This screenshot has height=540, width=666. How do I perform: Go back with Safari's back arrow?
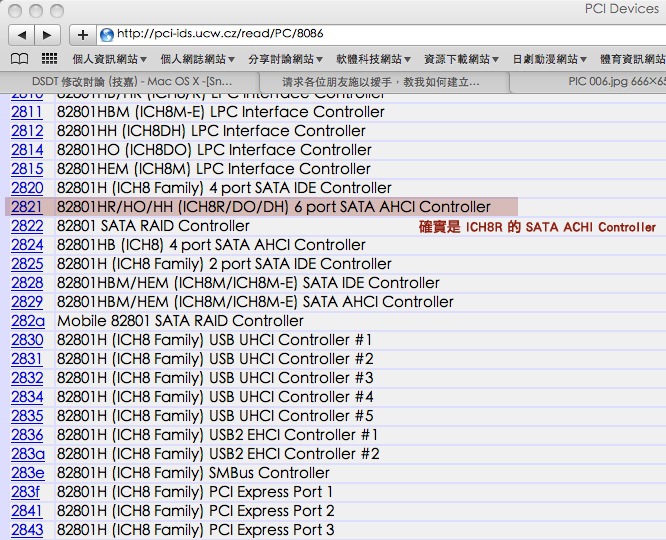22,34
